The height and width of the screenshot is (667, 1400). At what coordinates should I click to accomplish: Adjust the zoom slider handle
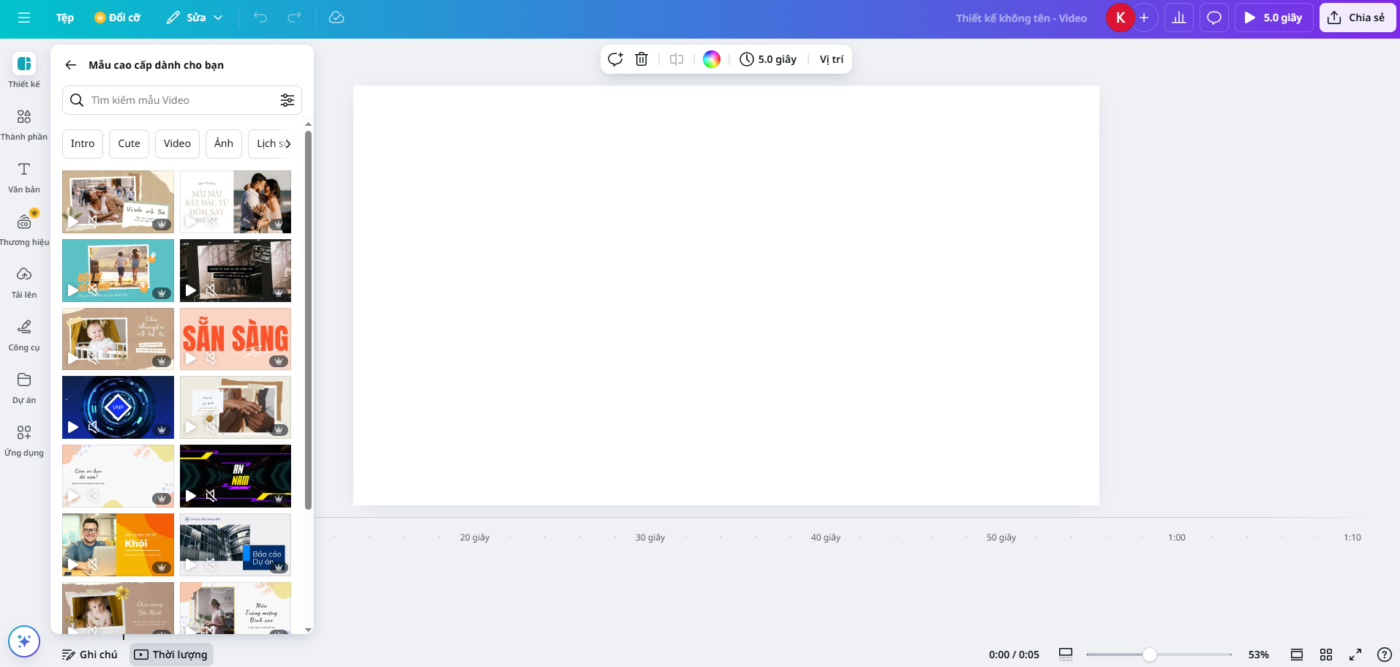click(1149, 654)
